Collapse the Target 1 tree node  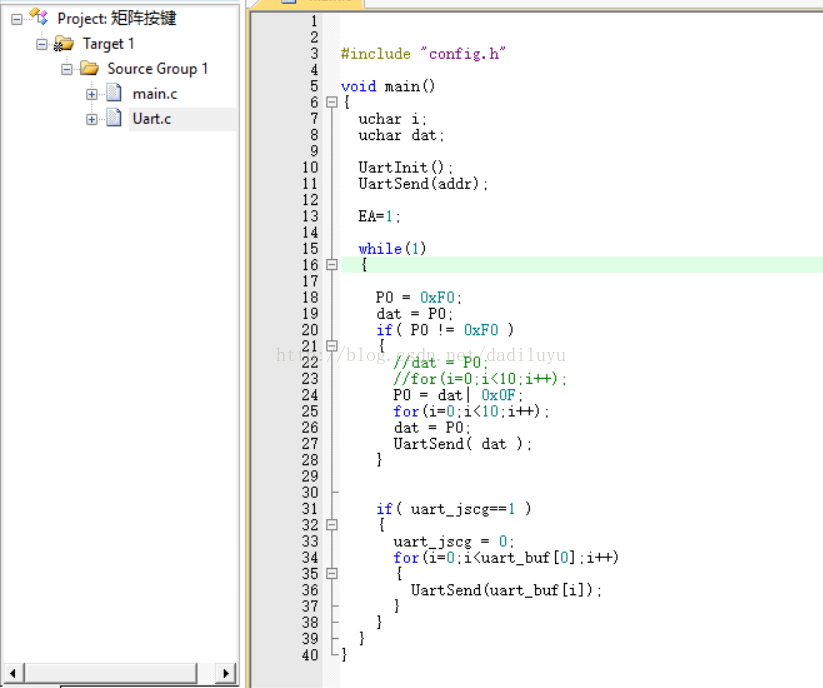pos(41,44)
